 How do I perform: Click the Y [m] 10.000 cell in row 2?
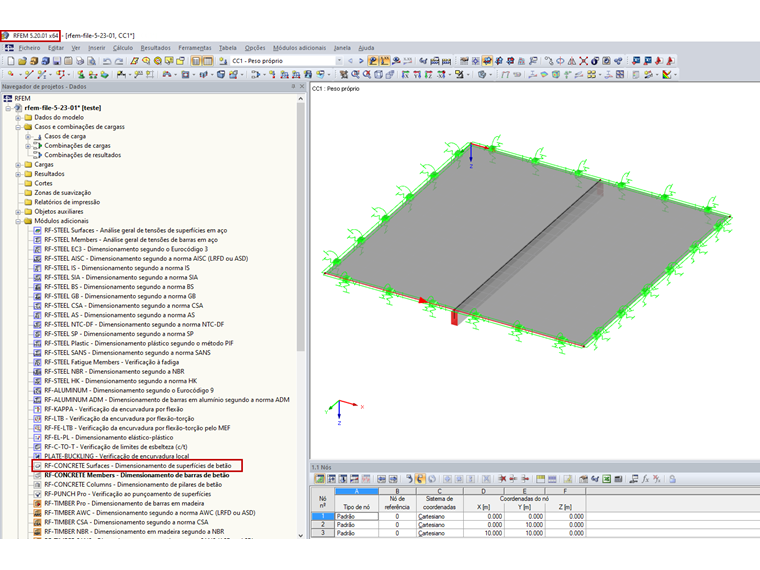pos(524,525)
